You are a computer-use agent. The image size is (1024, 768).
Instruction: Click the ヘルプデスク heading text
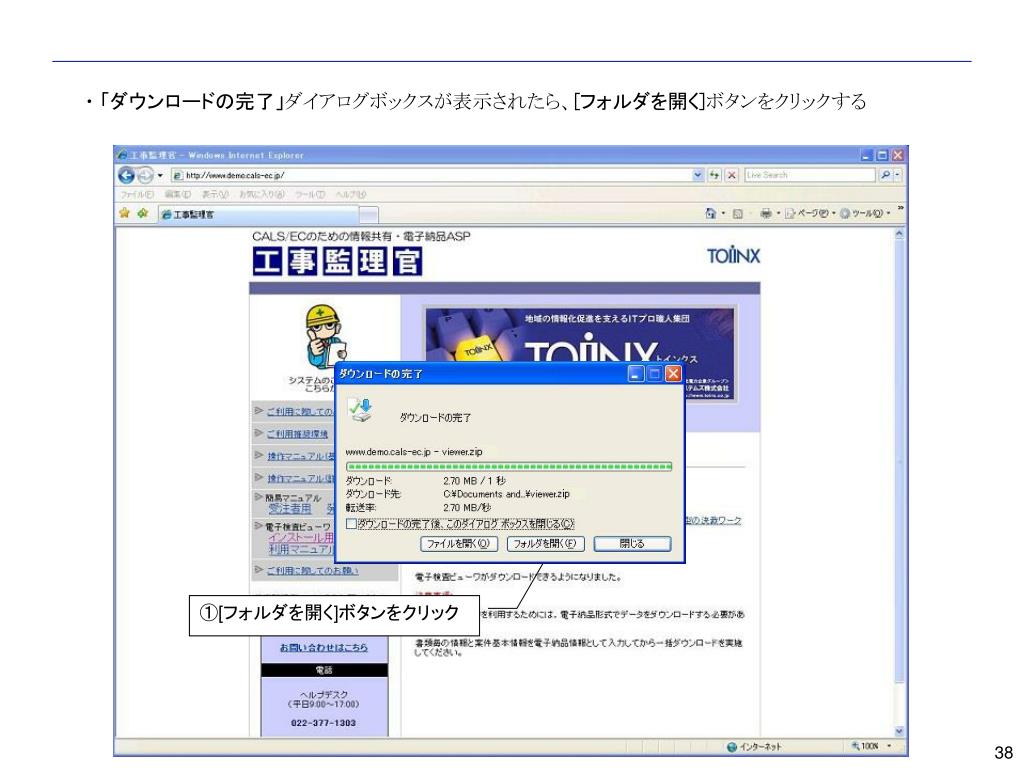[324, 695]
